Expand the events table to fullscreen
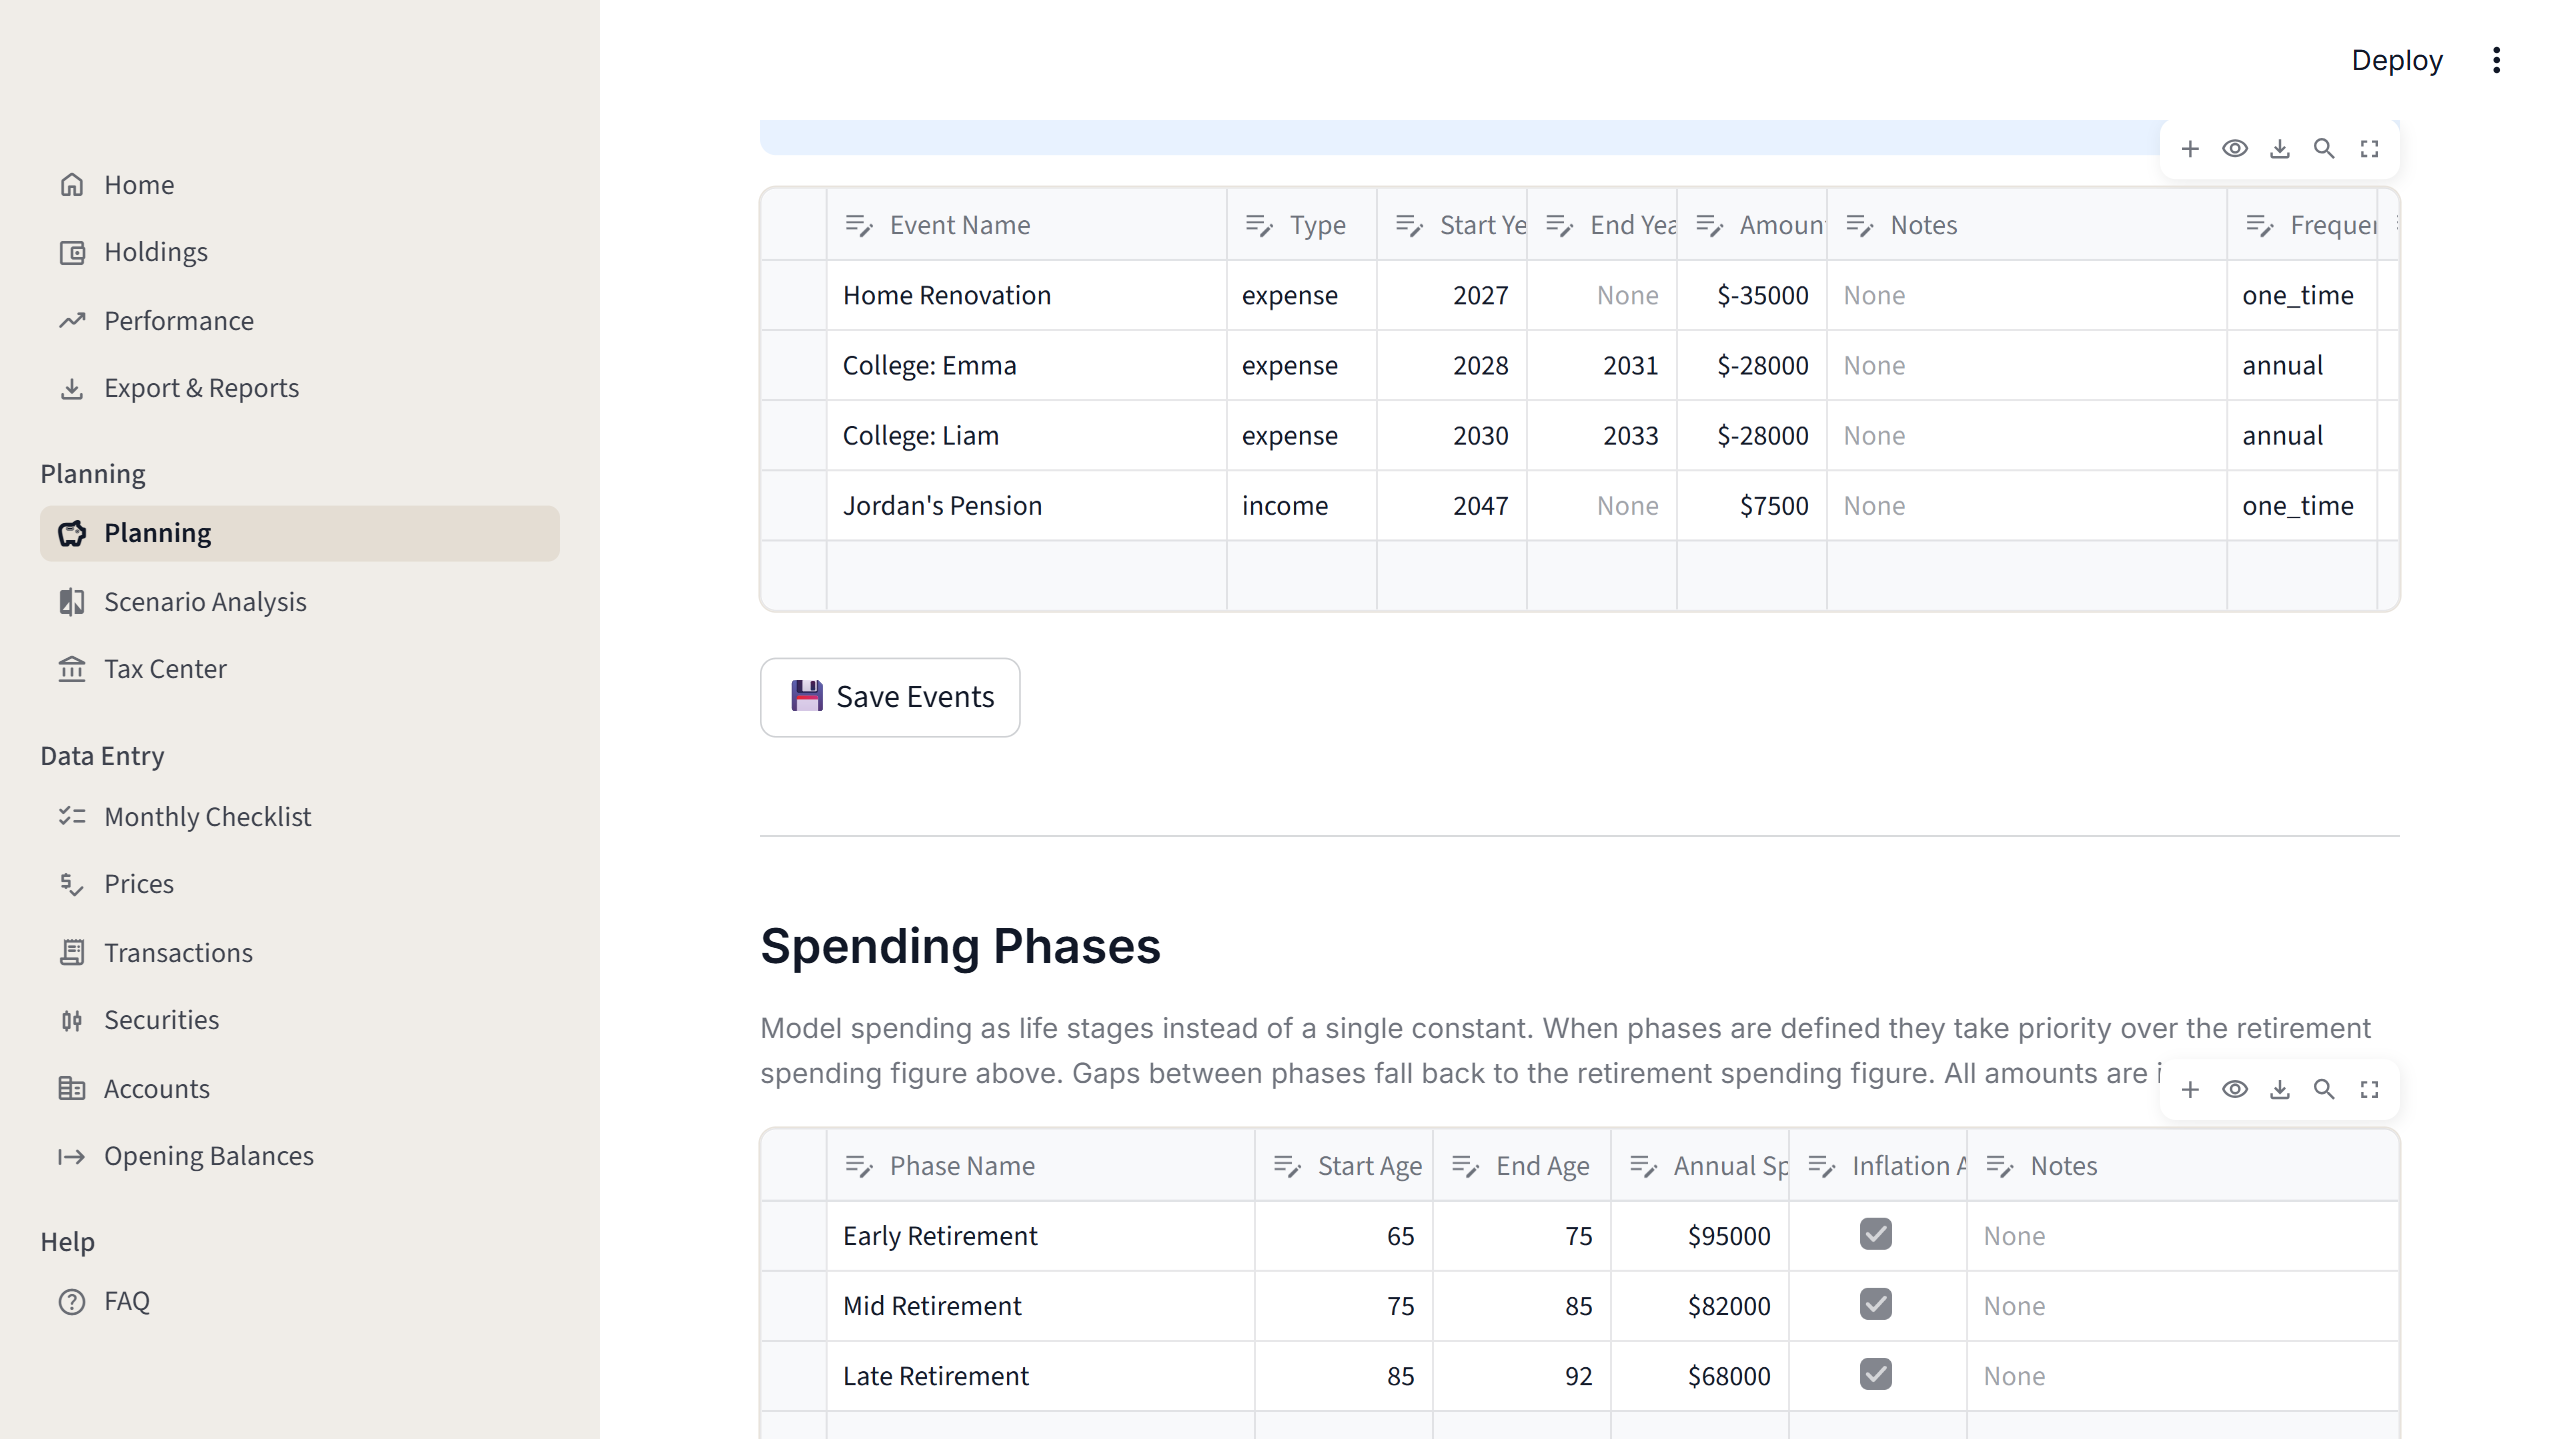 click(x=2369, y=148)
